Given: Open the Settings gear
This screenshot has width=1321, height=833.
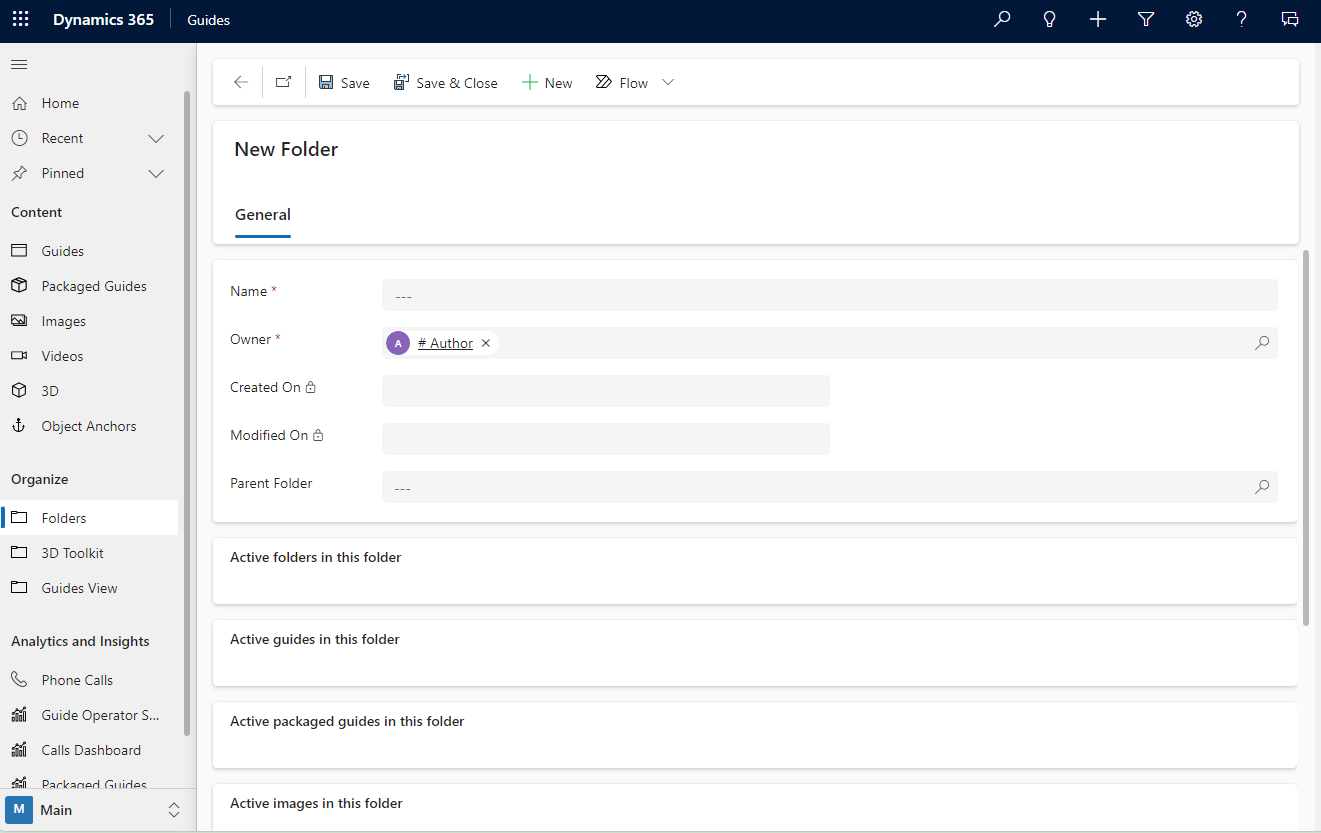Looking at the screenshot, I should point(1194,19).
